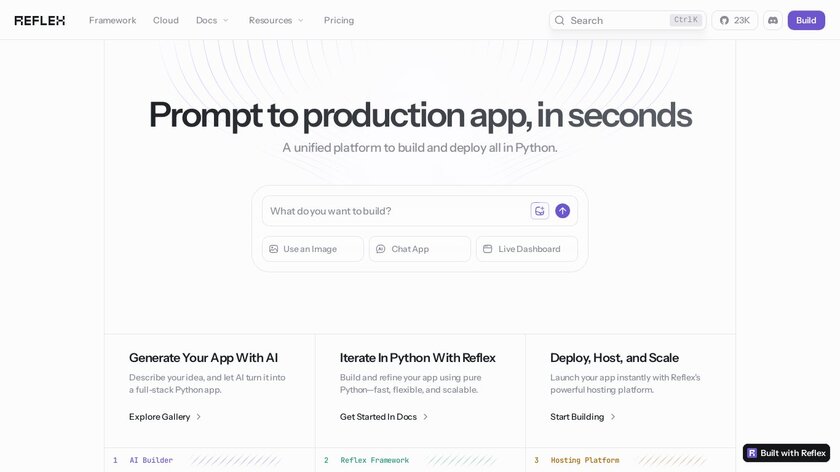This screenshot has width=840, height=472.
Task: Submit prompt with the purple arrow button
Action: click(x=563, y=211)
